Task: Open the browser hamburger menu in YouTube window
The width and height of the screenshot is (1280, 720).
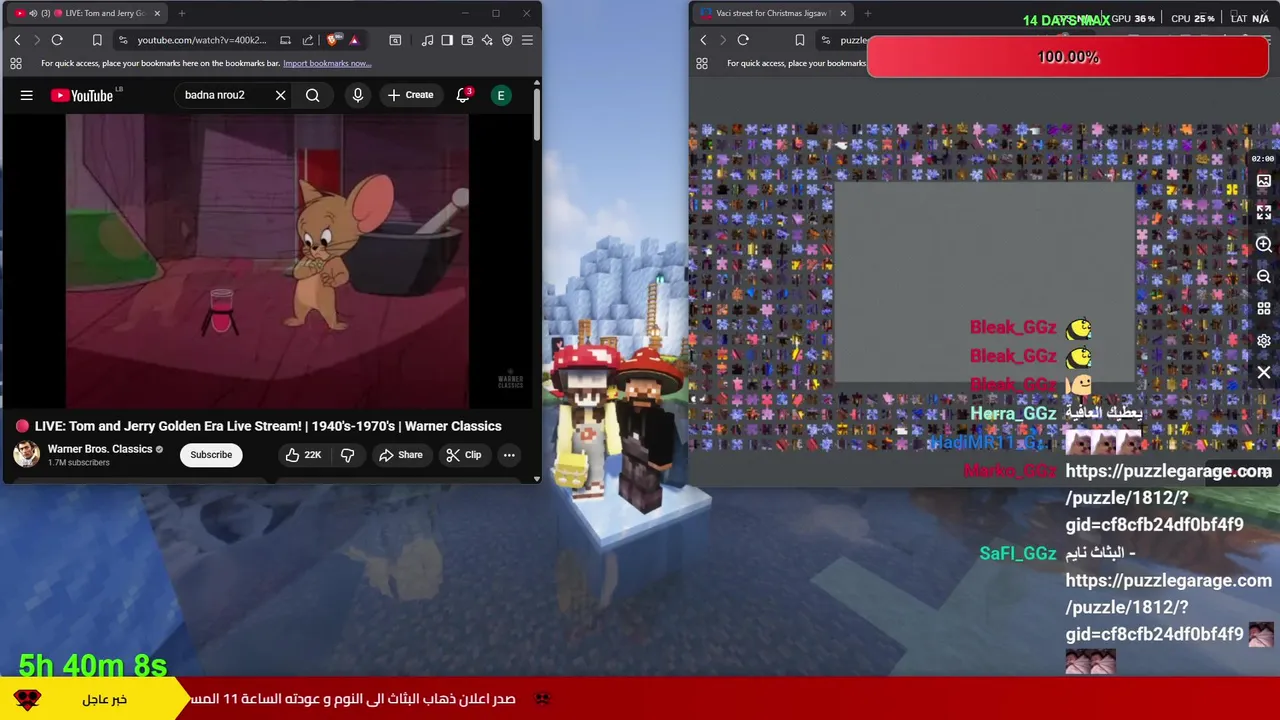Action: click(x=527, y=40)
